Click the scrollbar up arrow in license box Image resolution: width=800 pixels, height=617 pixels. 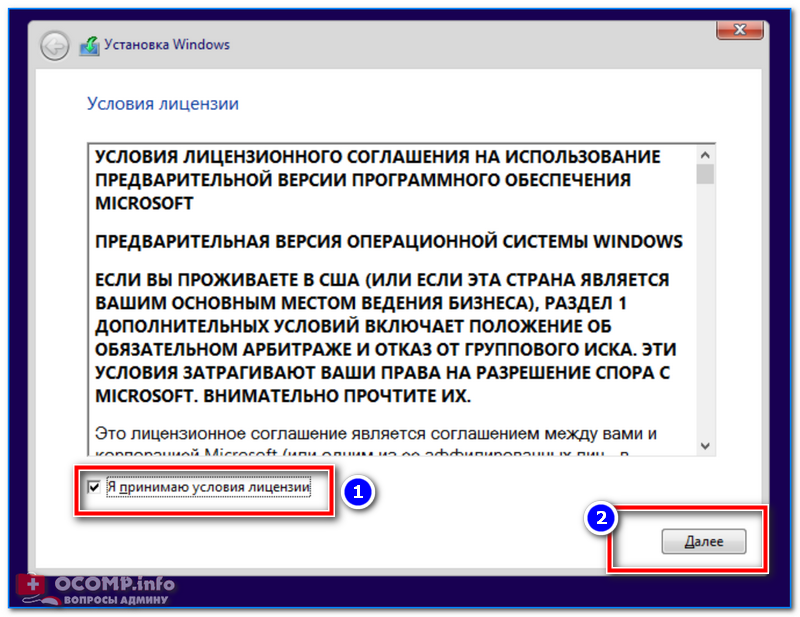click(x=705, y=155)
